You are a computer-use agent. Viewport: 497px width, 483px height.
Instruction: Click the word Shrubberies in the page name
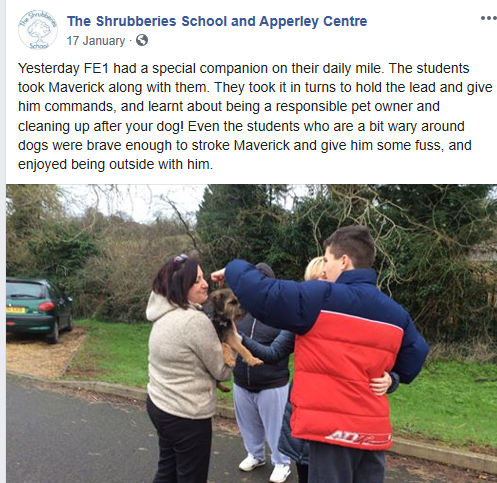136,21
